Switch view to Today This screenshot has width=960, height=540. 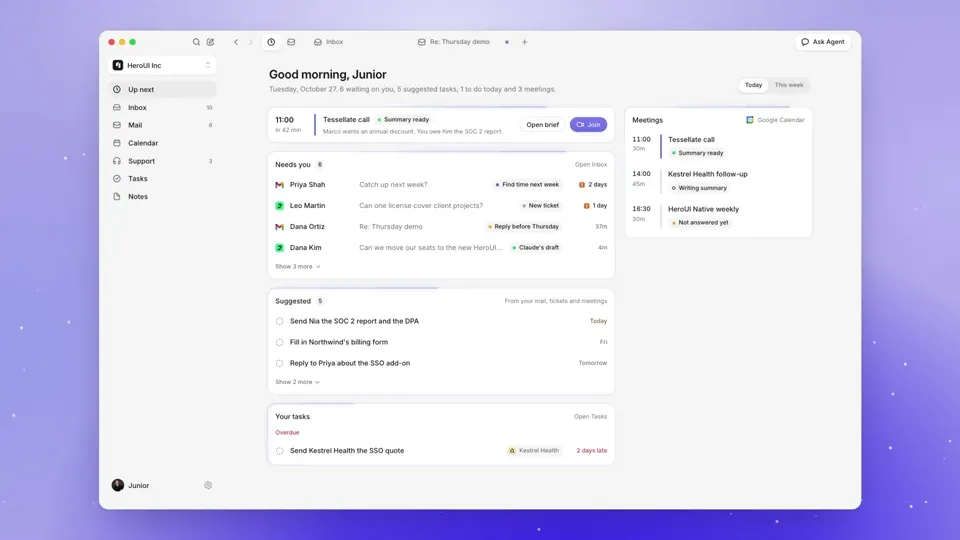754,85
